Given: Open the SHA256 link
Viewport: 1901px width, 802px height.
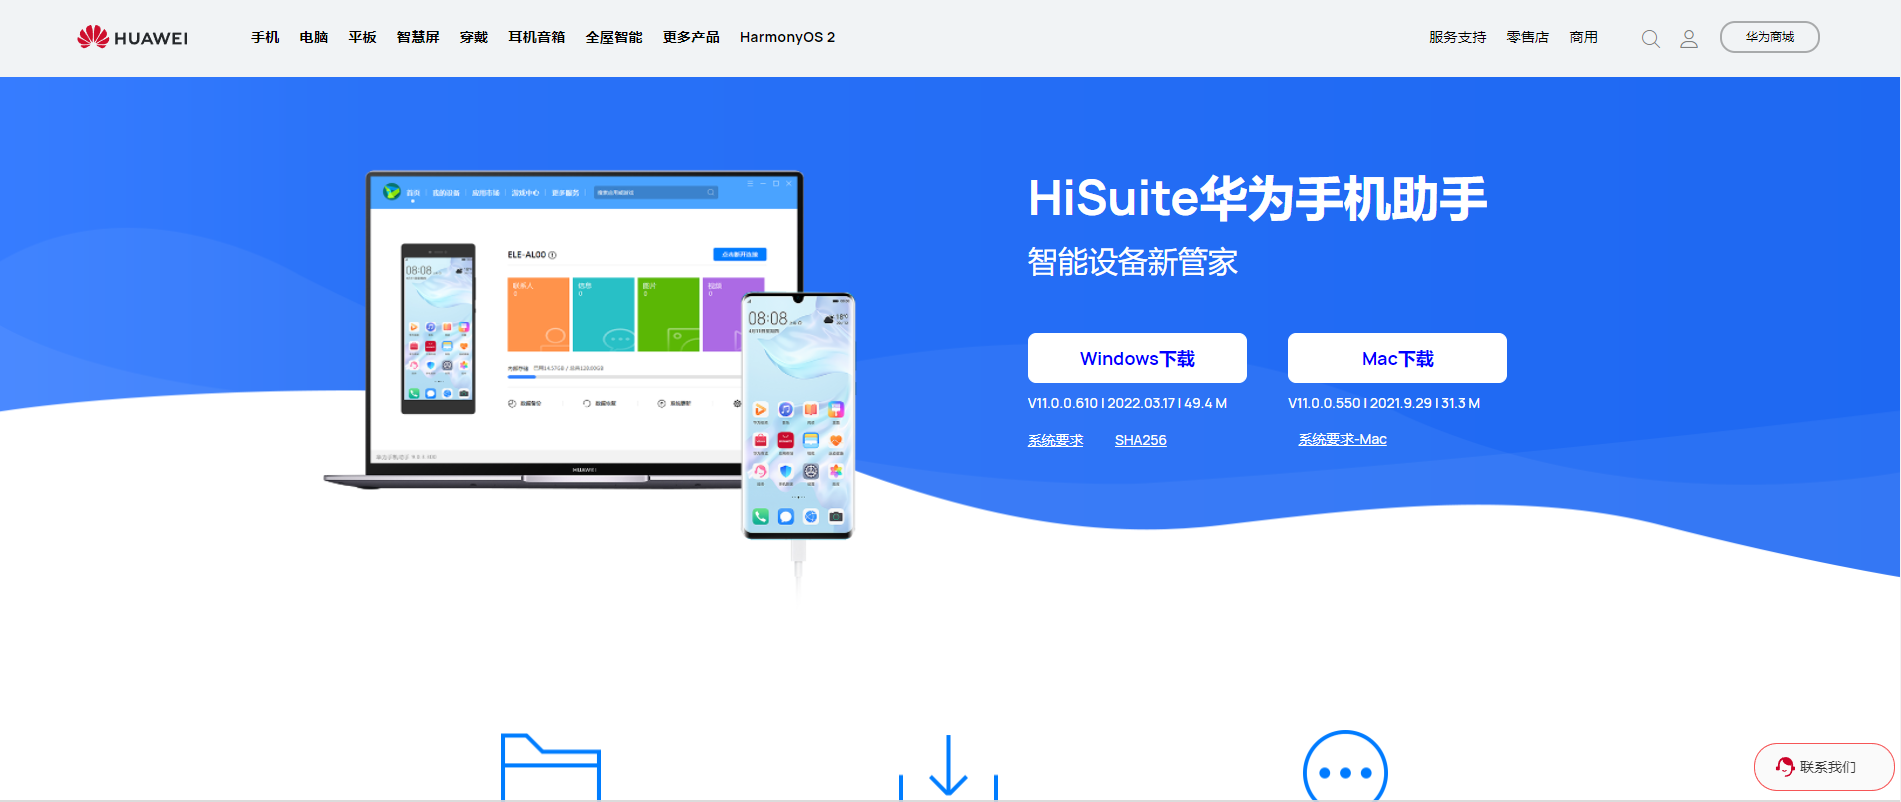Looking at the screenshot, I should [x=1141, y=440].
